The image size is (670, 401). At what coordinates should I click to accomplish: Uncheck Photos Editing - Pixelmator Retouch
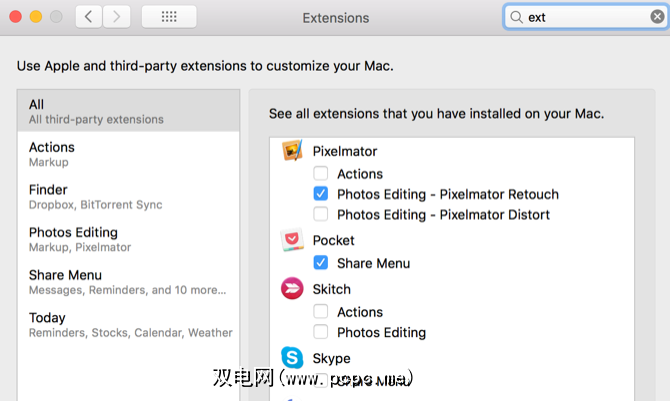321,194
